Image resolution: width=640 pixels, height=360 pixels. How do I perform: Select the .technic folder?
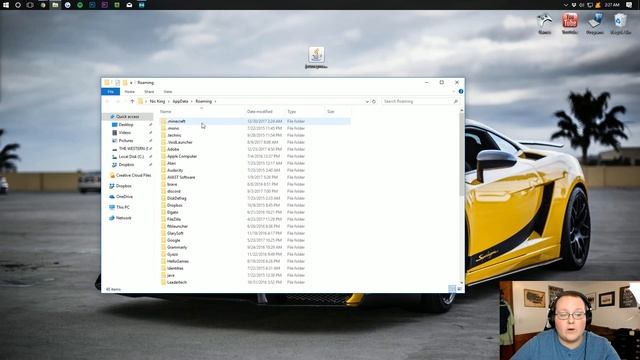click(x=174, y=135)
